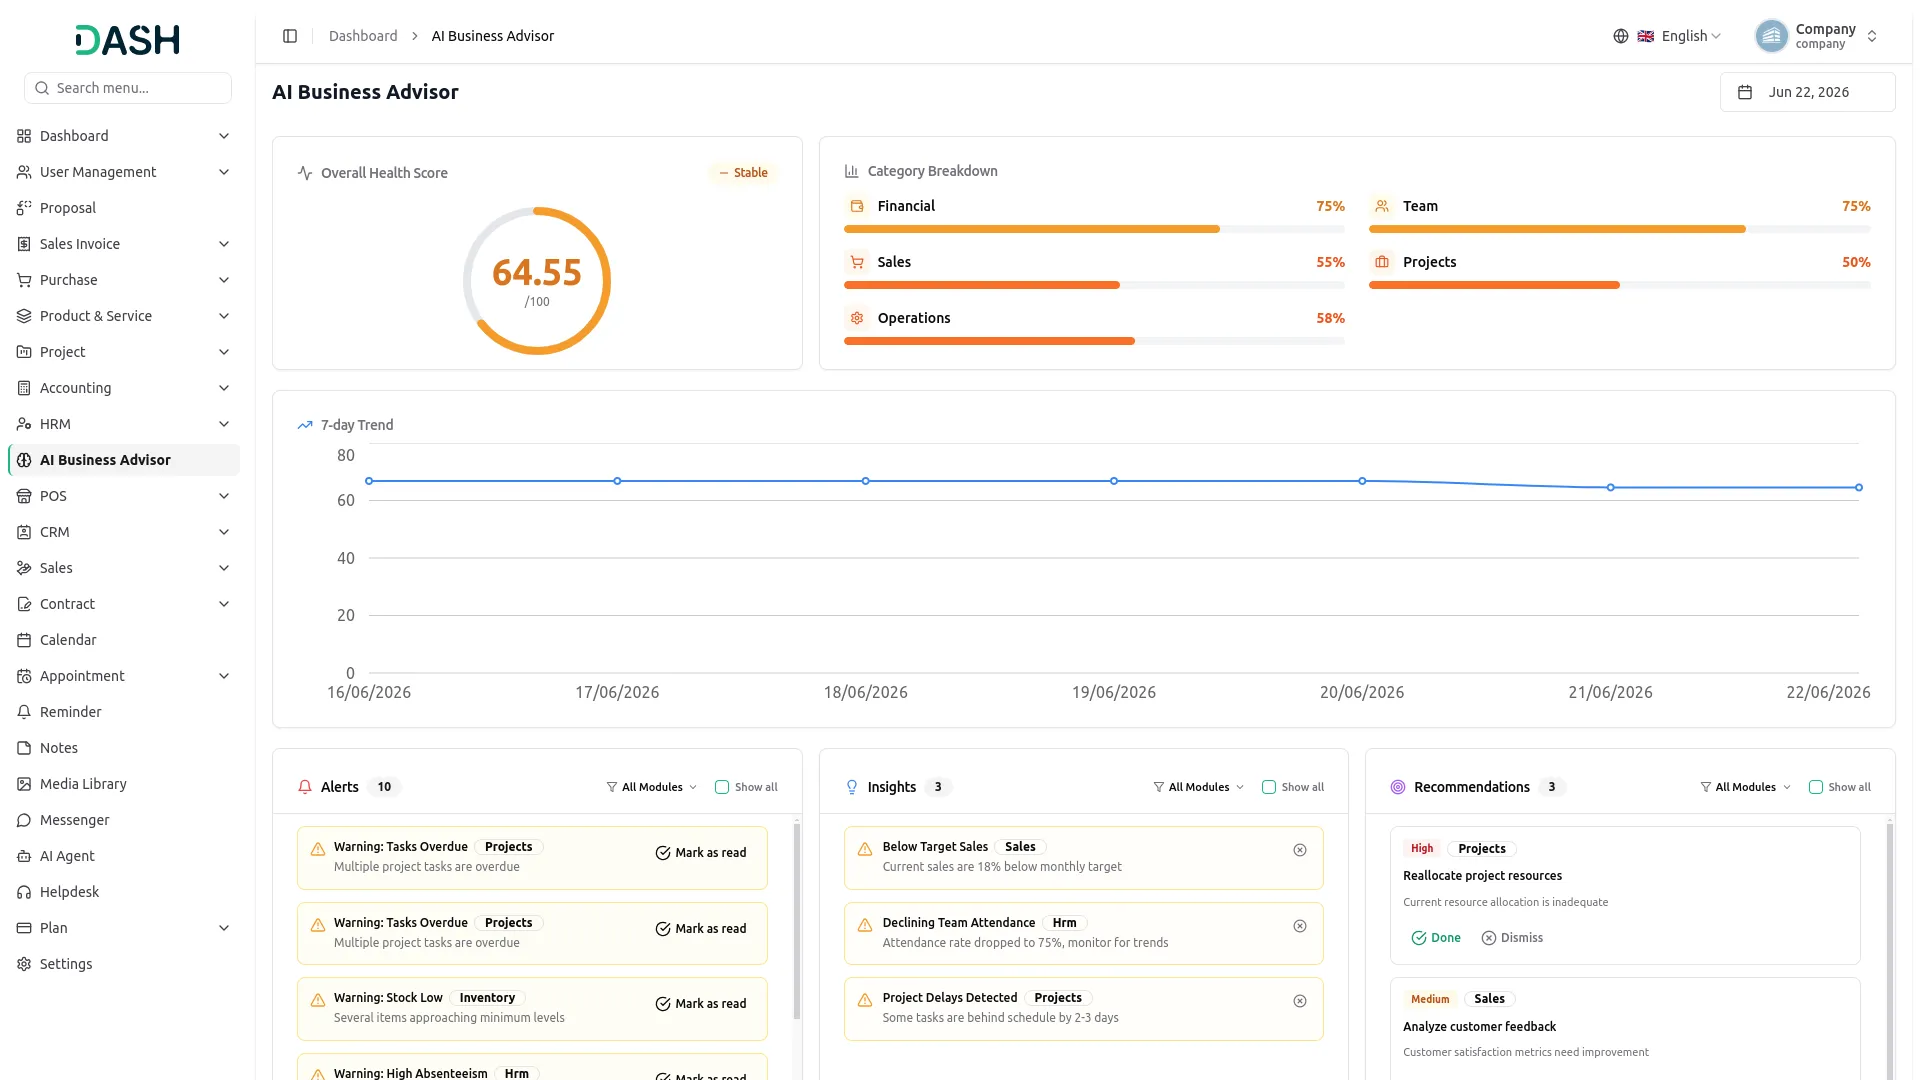Open the Dashboard sidebar menu

124,136
